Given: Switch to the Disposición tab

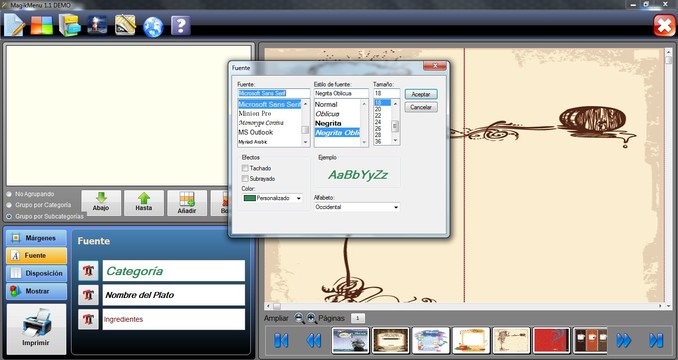Looking at the screenshot, I should click(36, 273).
